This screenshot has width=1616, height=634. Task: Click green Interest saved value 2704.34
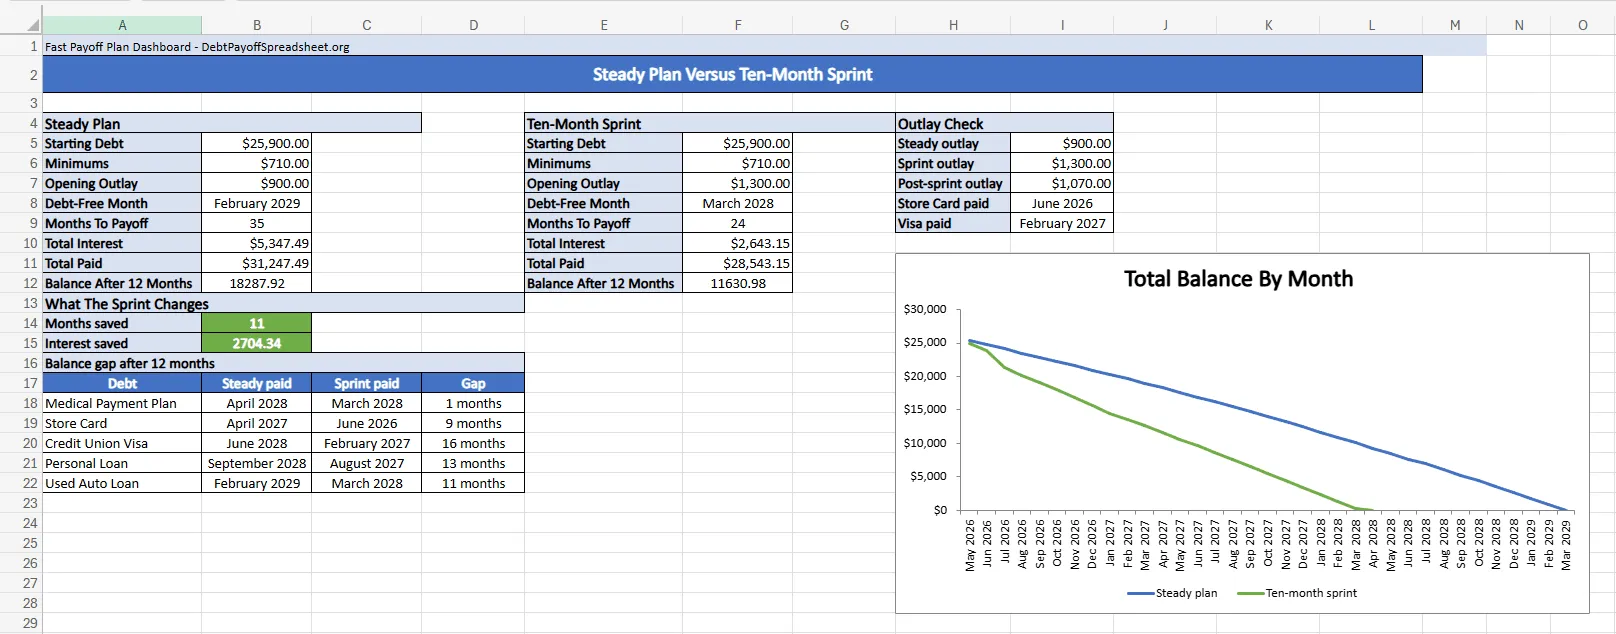[x=256, y=343]
